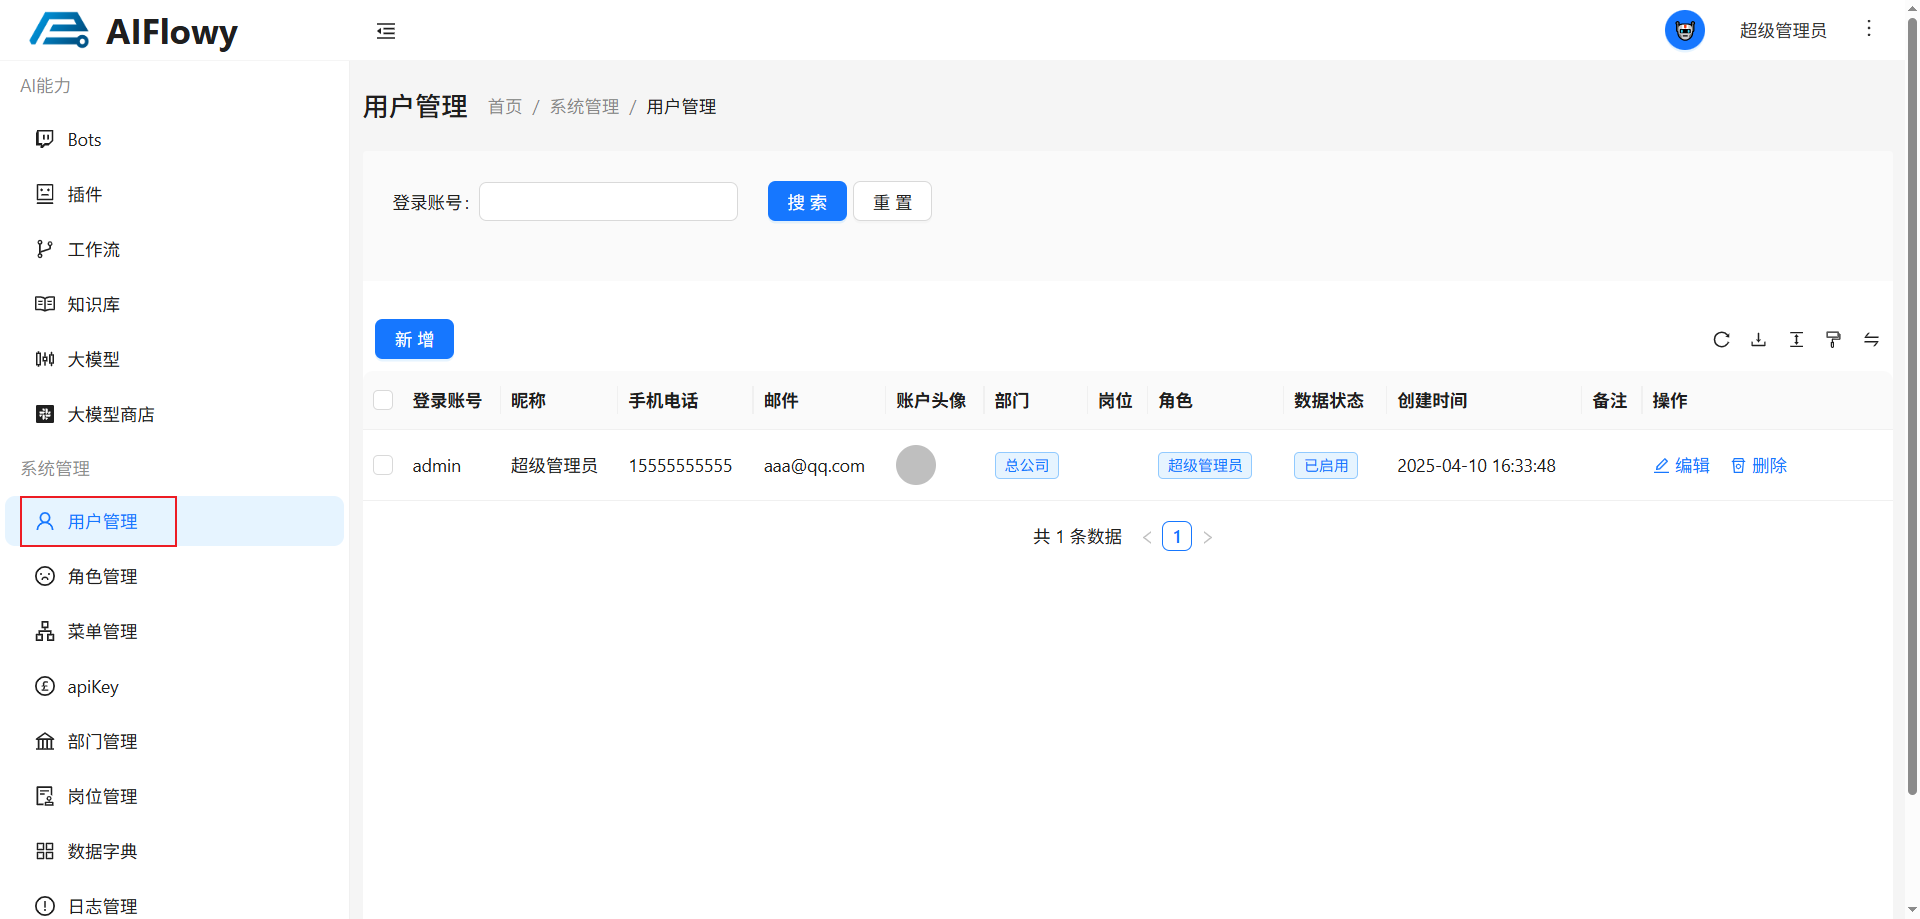Click the refresh table icon

[x=1721, y=340]
